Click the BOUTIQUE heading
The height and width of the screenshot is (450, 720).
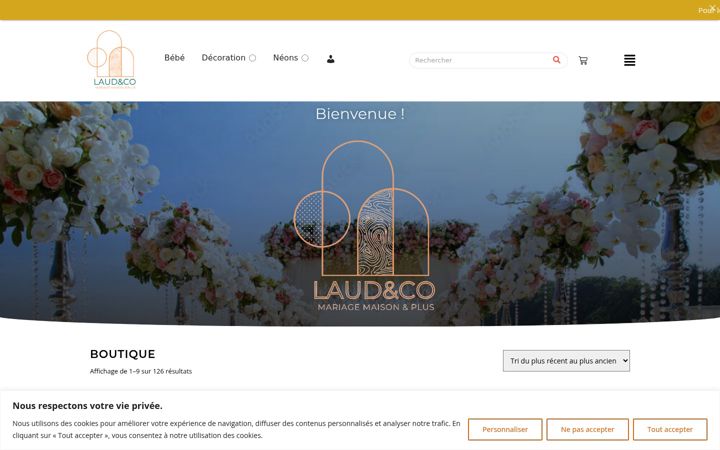coord(123,354)
